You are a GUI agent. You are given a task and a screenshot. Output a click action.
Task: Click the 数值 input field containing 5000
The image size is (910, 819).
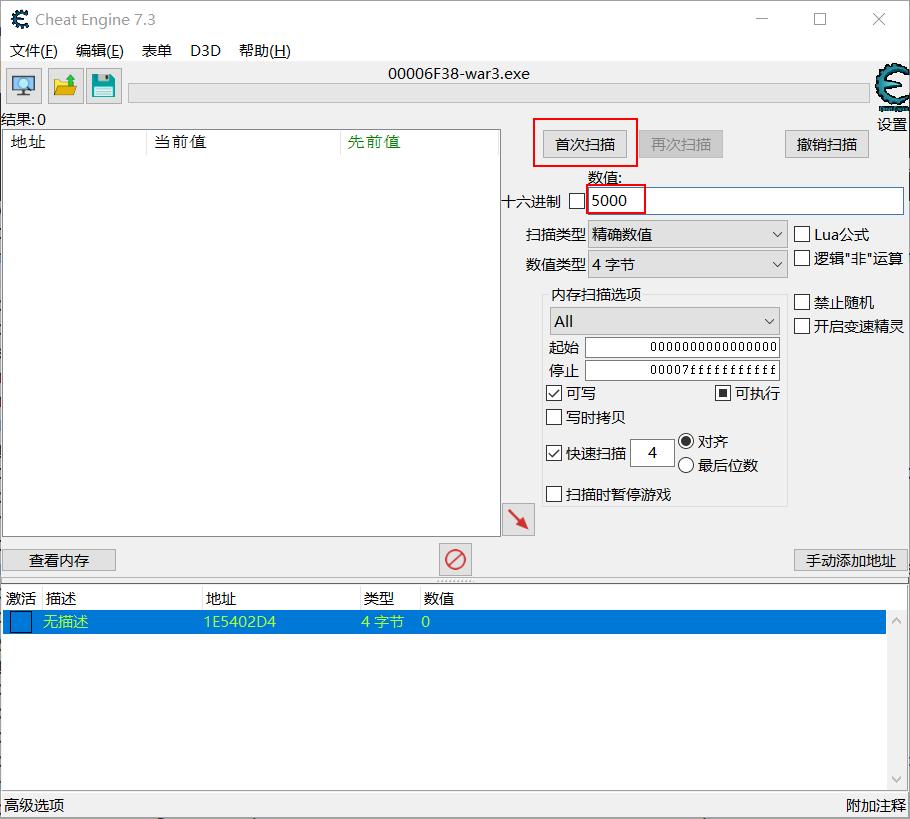point(744,201)
